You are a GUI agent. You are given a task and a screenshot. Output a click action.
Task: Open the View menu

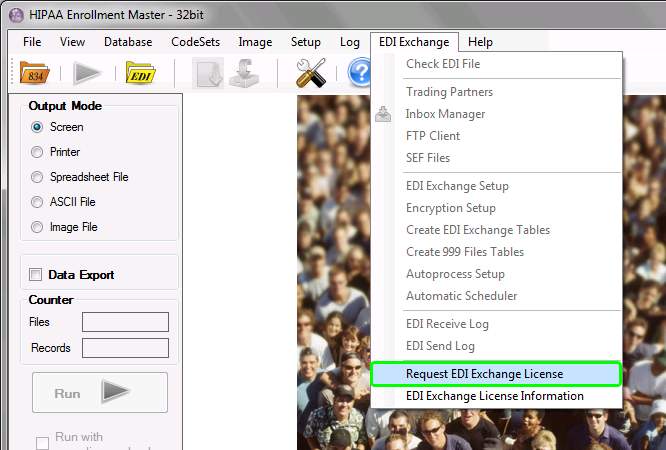point(72,42)
